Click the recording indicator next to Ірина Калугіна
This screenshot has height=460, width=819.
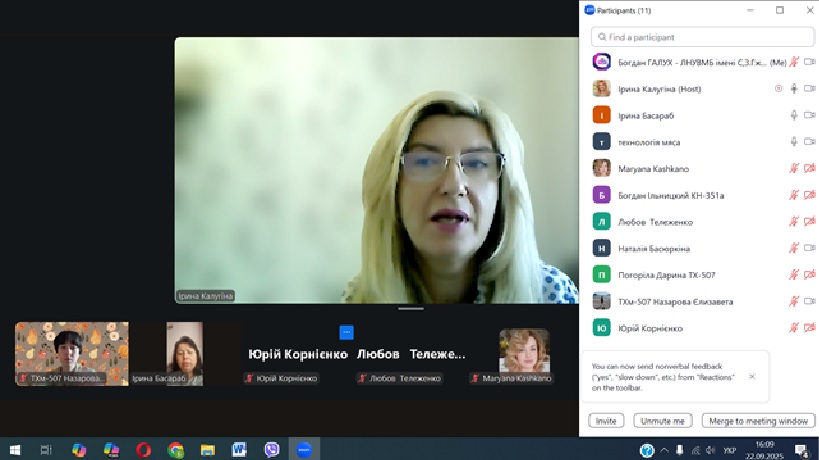pyautogui.click(x=779, y=89)
